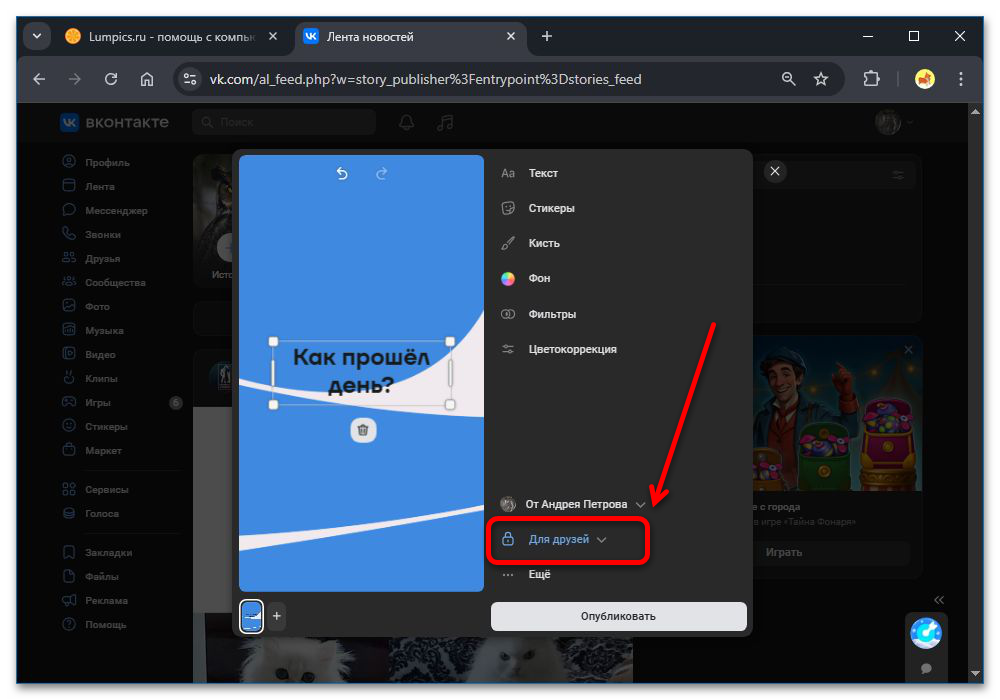Expand the 'Для друзей' privacy dropdown
The image size is (1000, 700).
point(566,540)
